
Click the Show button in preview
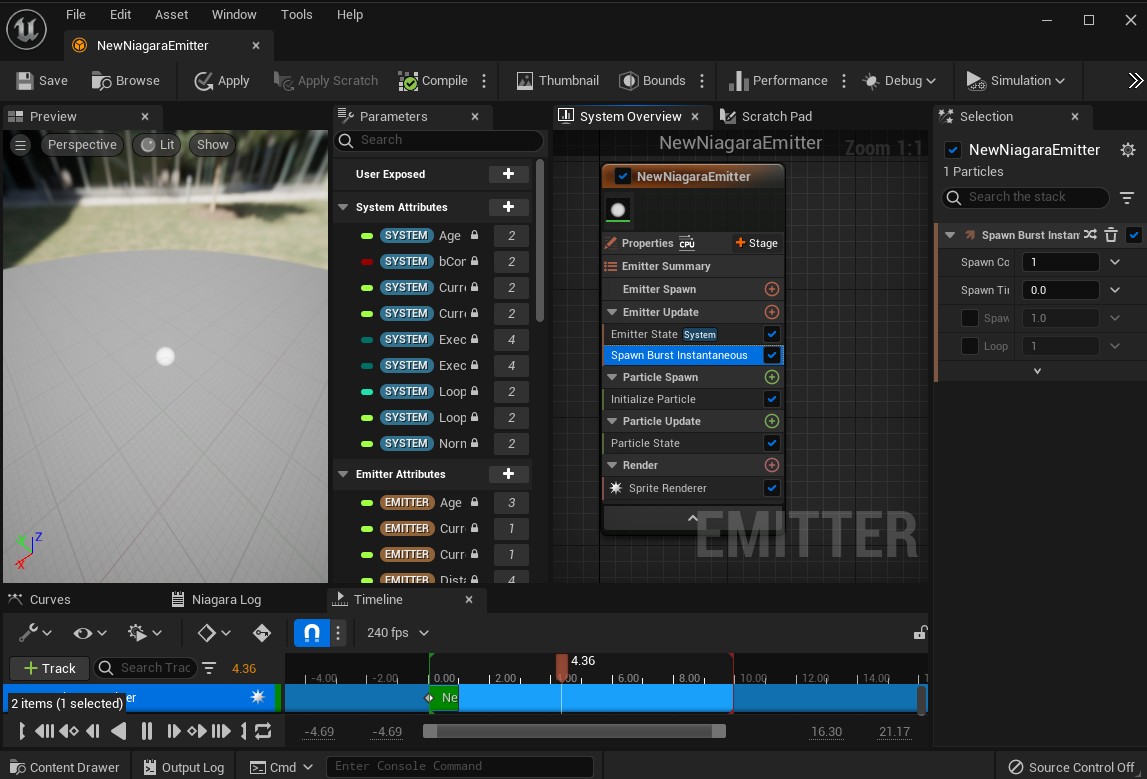[212, 145]
